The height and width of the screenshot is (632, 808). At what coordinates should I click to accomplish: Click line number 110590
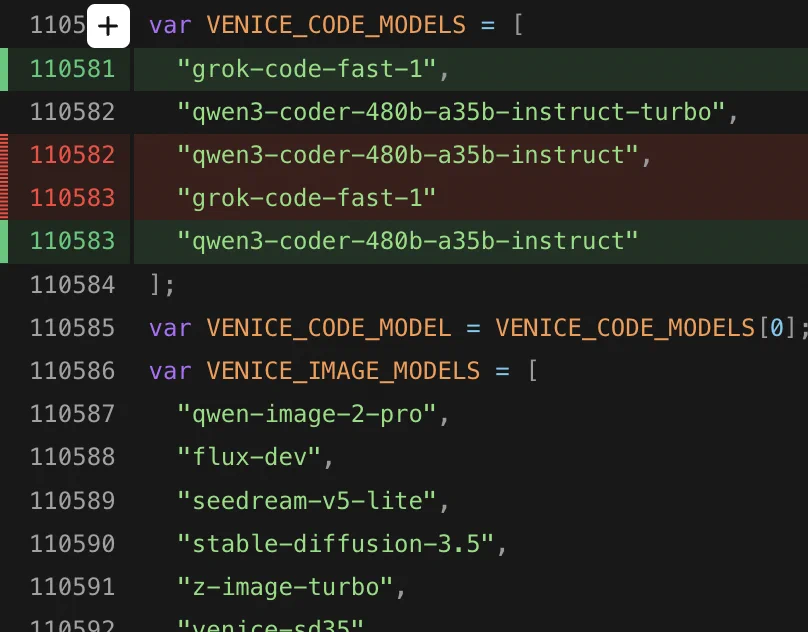pos(72,544)
